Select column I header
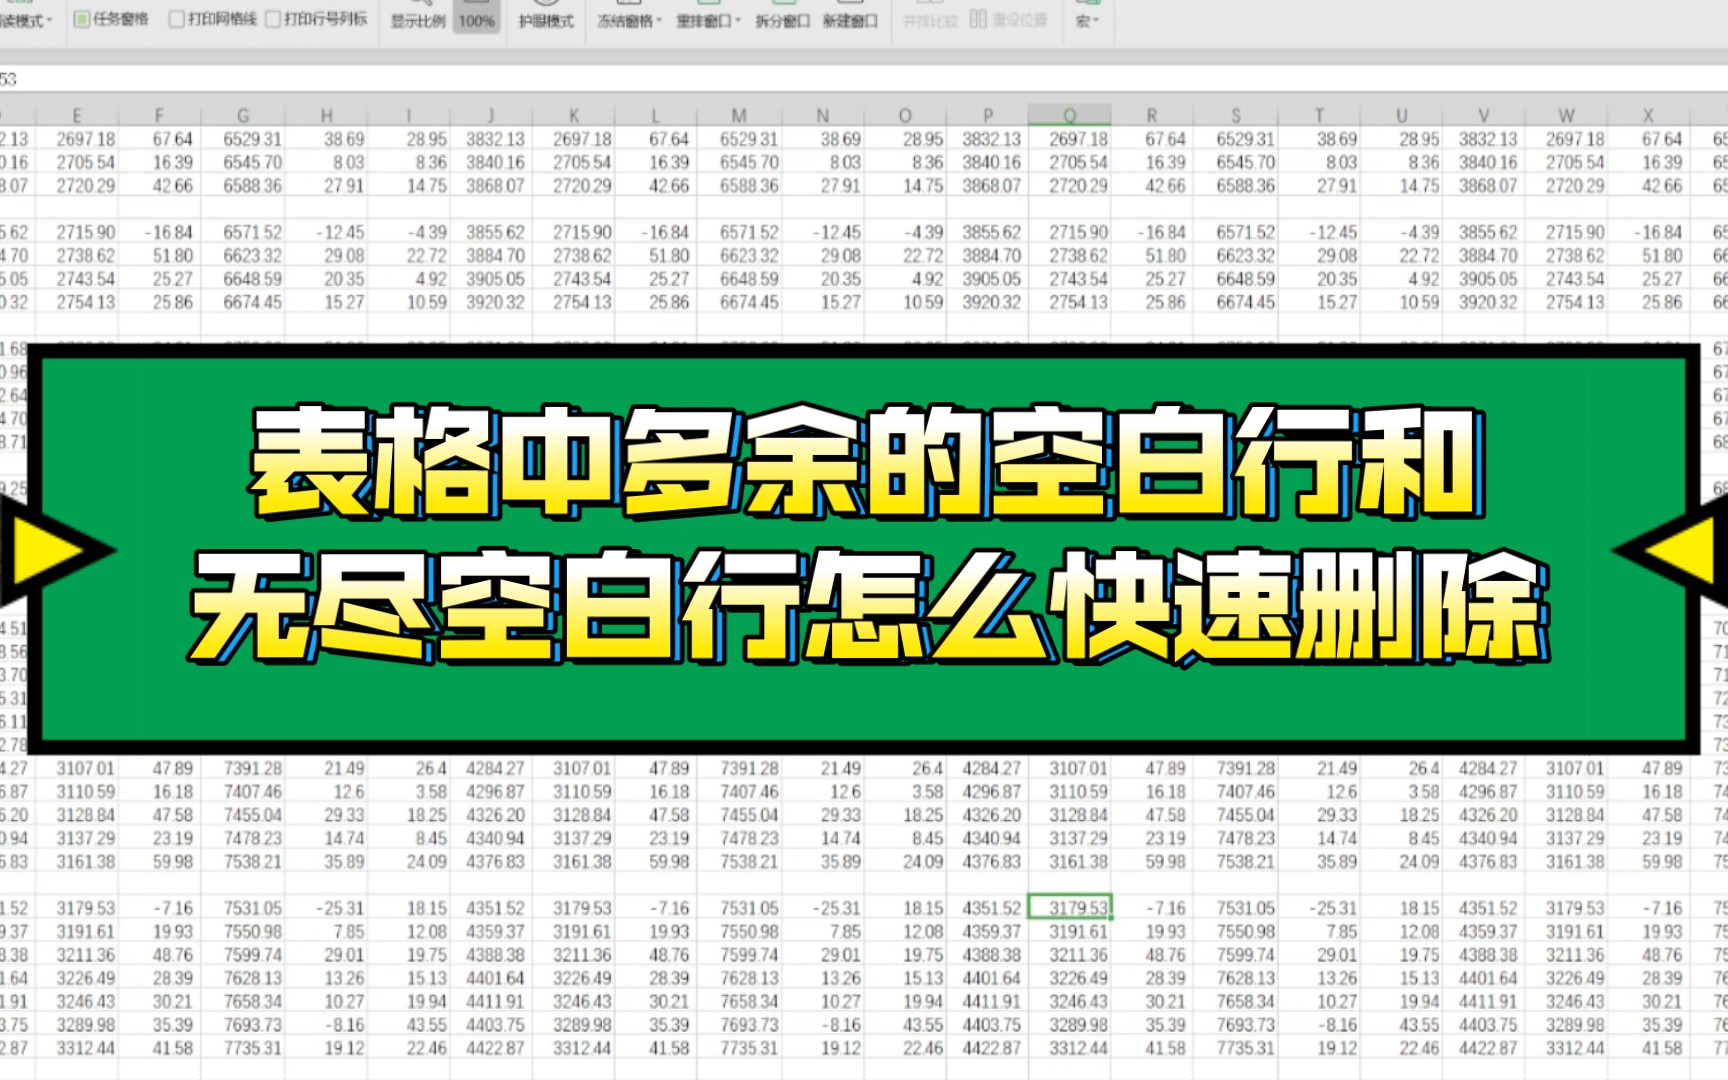1728x1080 pixels. (x=409, y=115)
